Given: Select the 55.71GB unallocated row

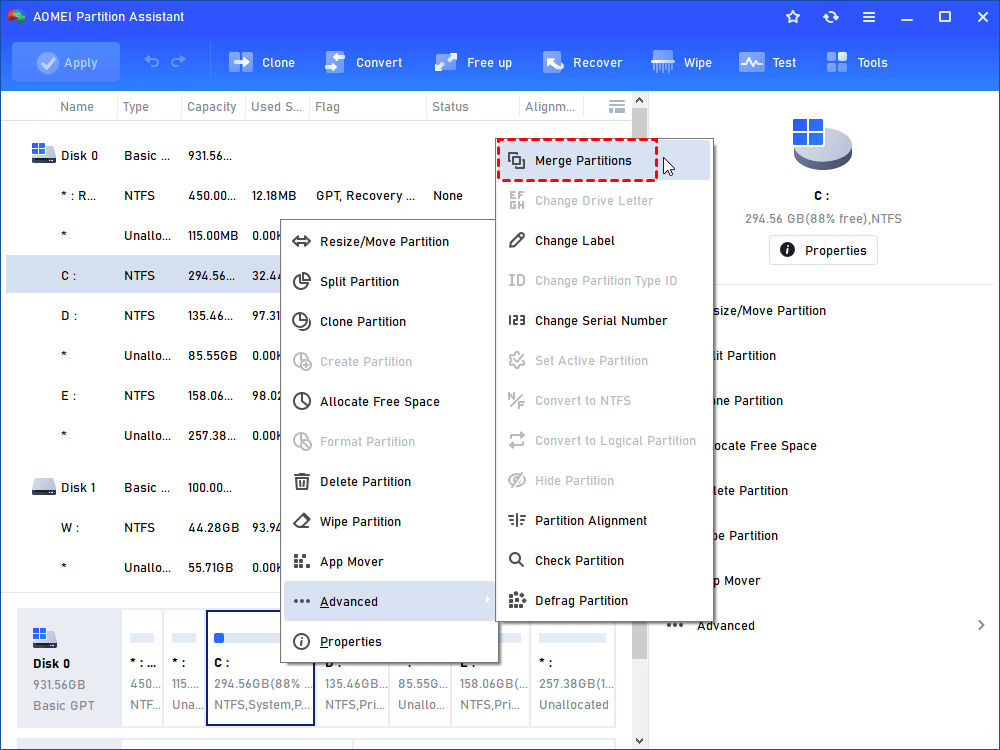Looking at the screenshot, I should pyautogui.click(x=143, y=568).
